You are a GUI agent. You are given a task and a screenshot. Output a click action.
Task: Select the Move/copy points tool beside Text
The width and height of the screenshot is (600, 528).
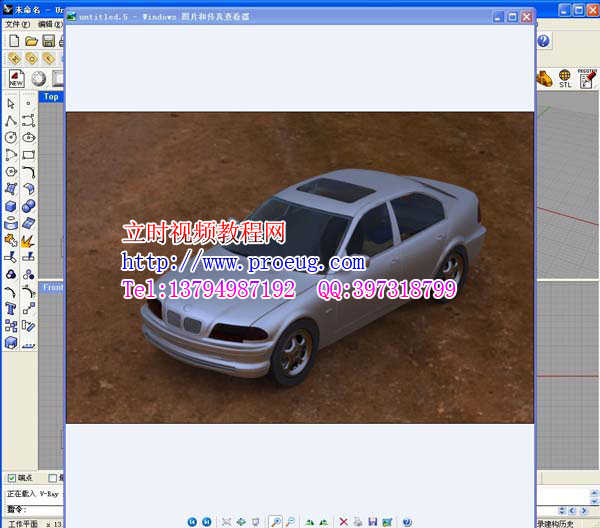pyautogui.click(x=28, y=308)
